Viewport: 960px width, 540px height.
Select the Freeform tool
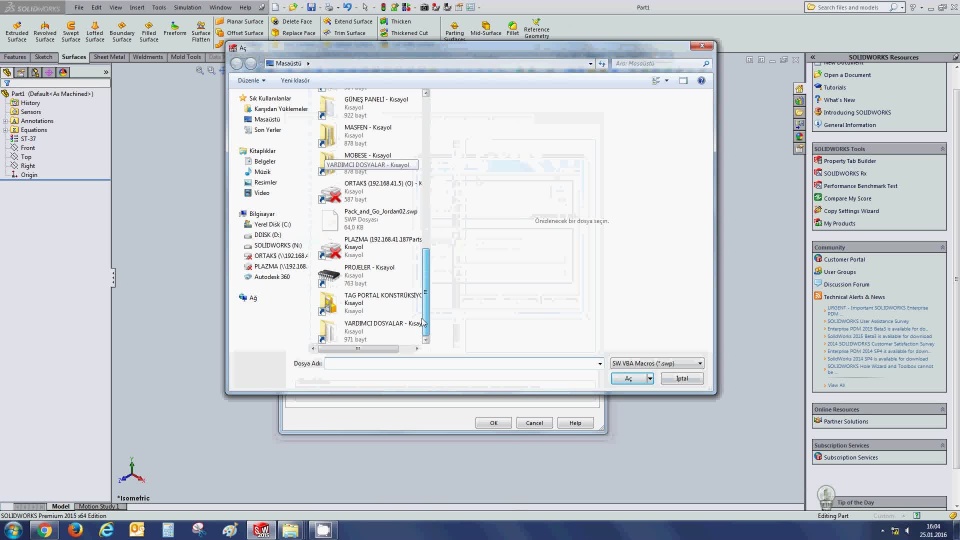pos(174,29)
